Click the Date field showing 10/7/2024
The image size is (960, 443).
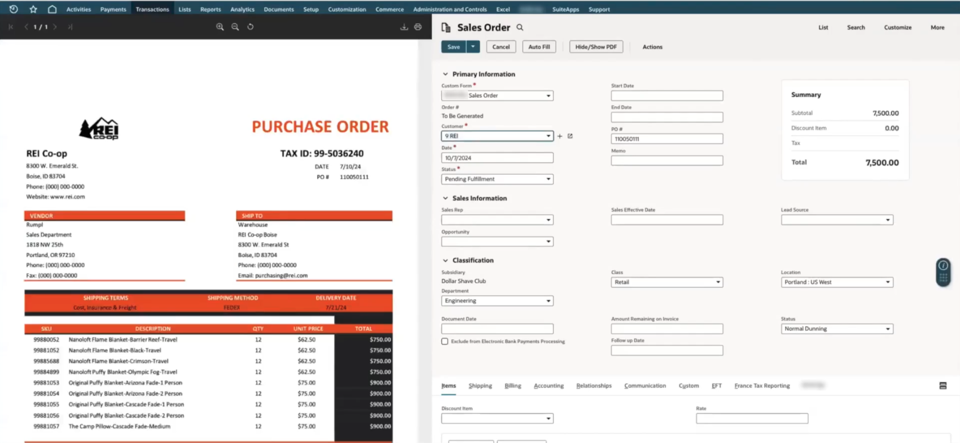point(497,158)
